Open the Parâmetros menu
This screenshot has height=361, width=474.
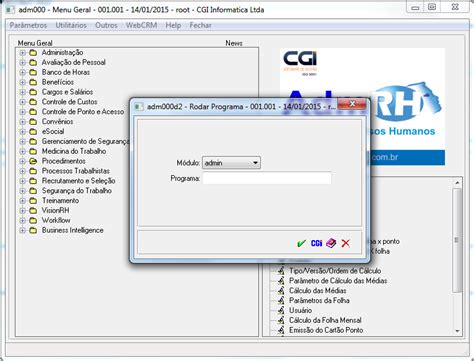(28, 25)
